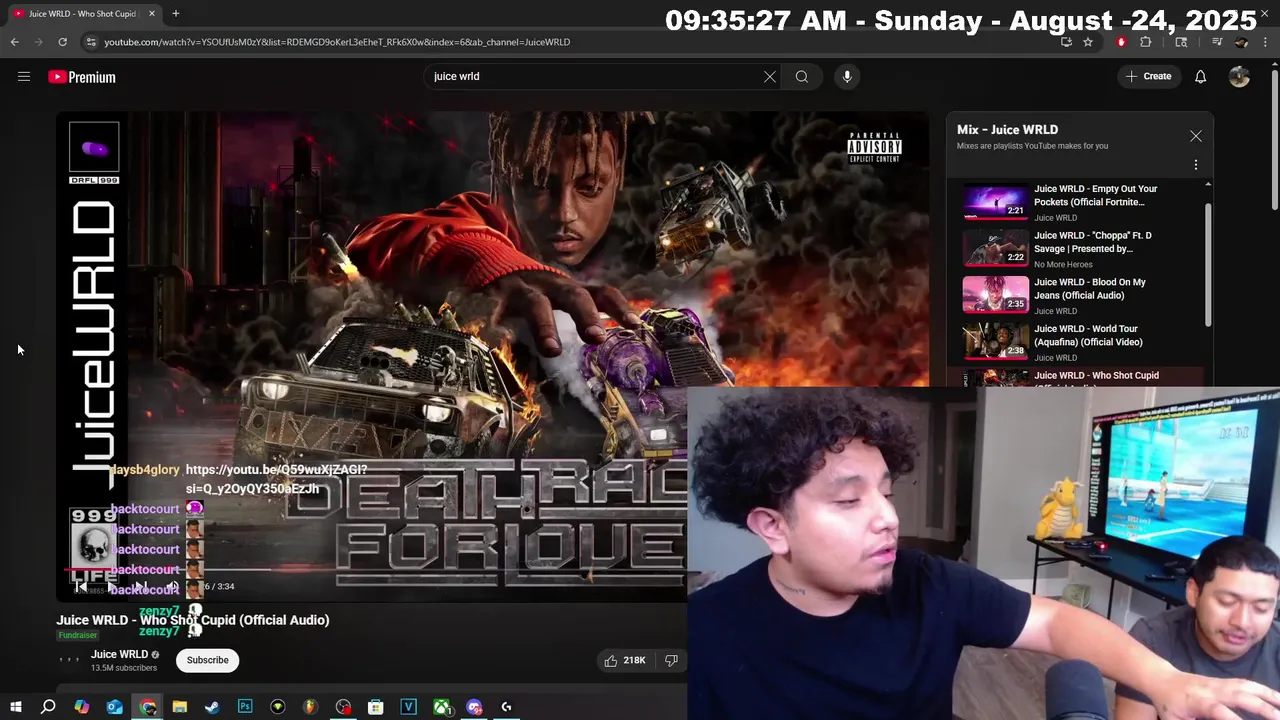This screenshot has width=1280, height=720.
Task: Click the 13.5M subscribers text
Action: tap(124, 668)
